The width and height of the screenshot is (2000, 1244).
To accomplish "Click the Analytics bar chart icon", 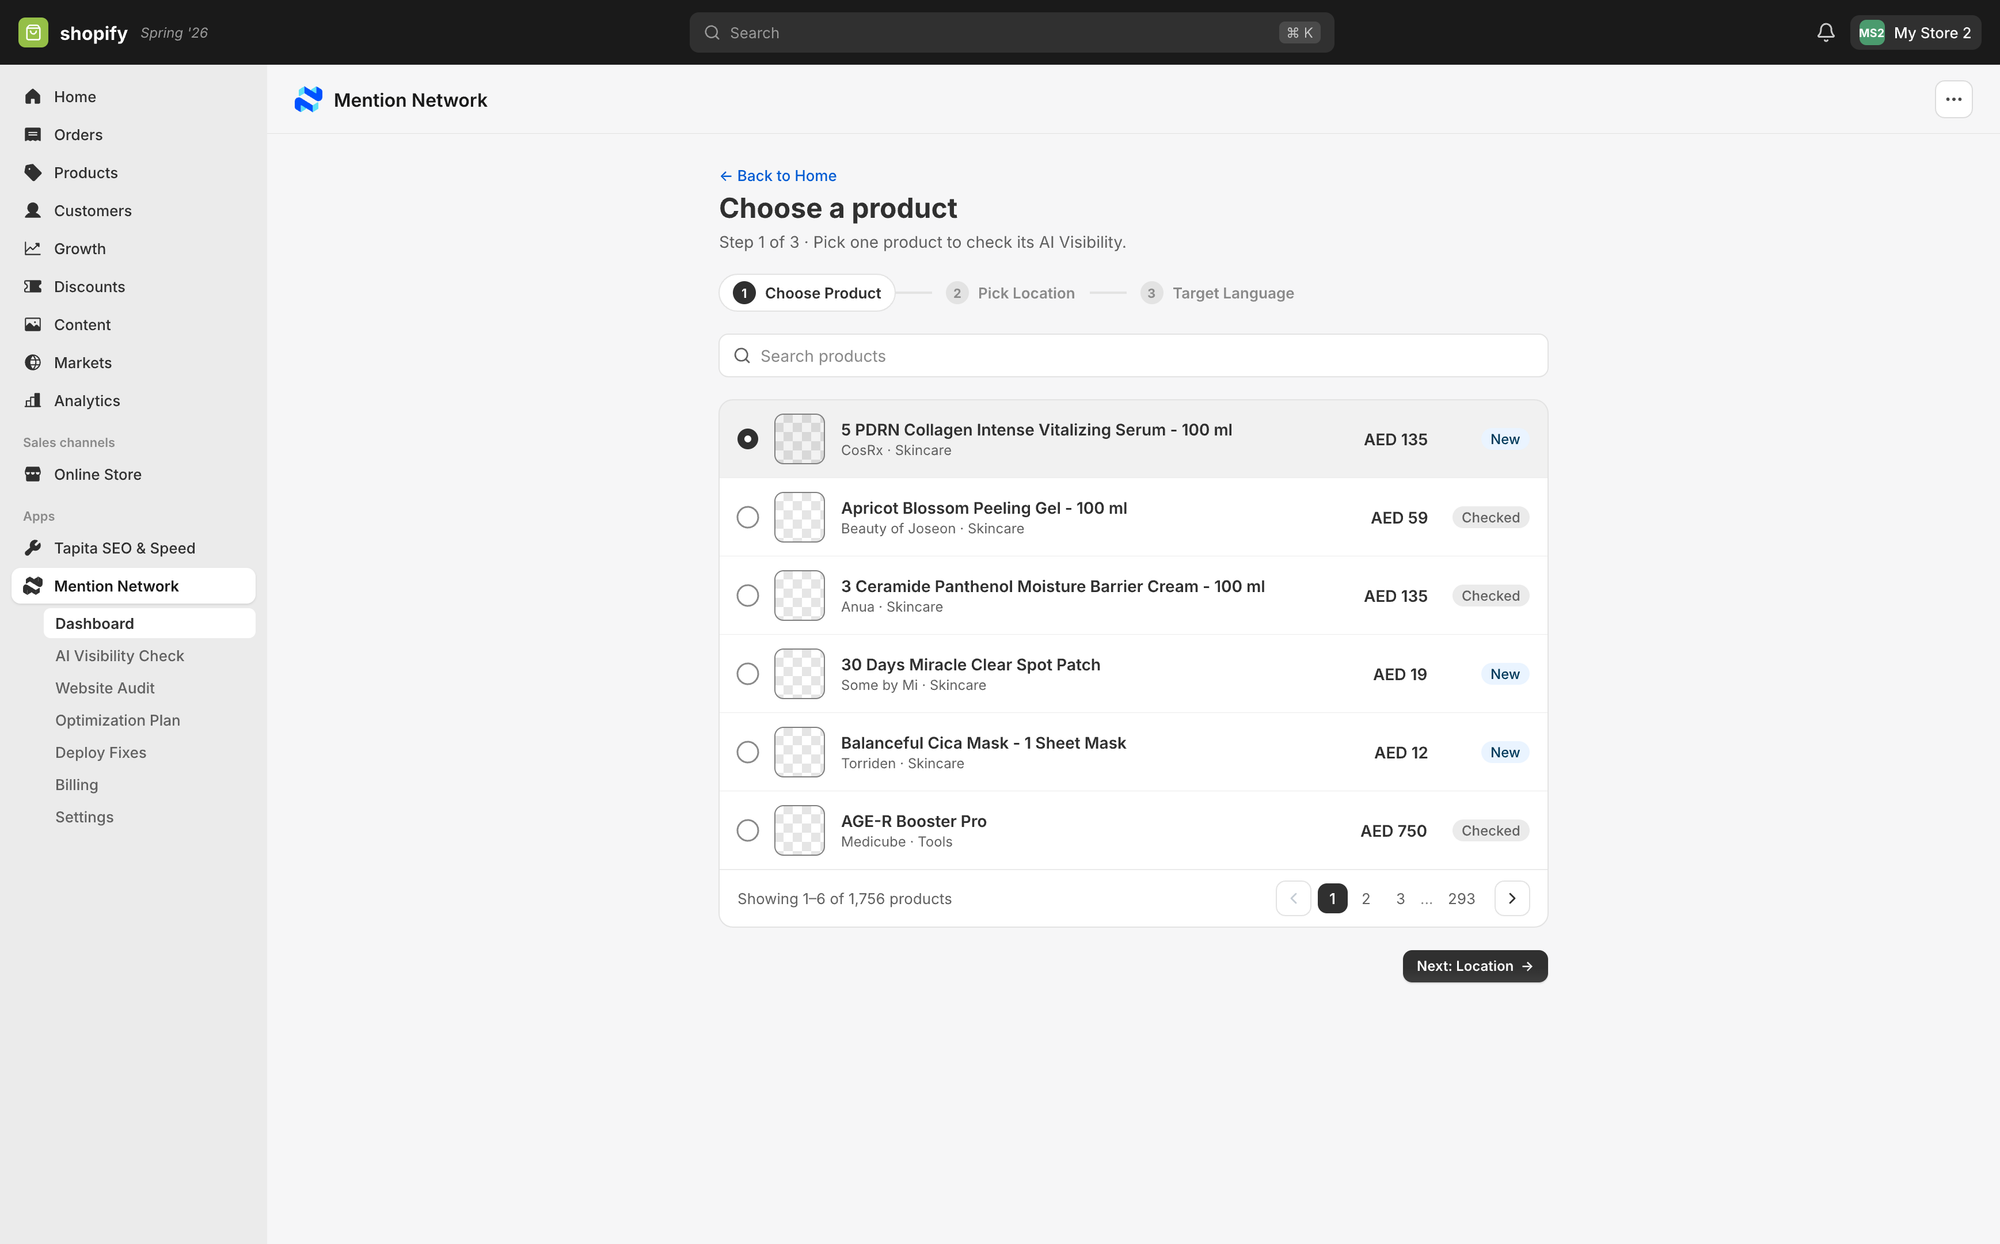I will (x=33, y=401).
